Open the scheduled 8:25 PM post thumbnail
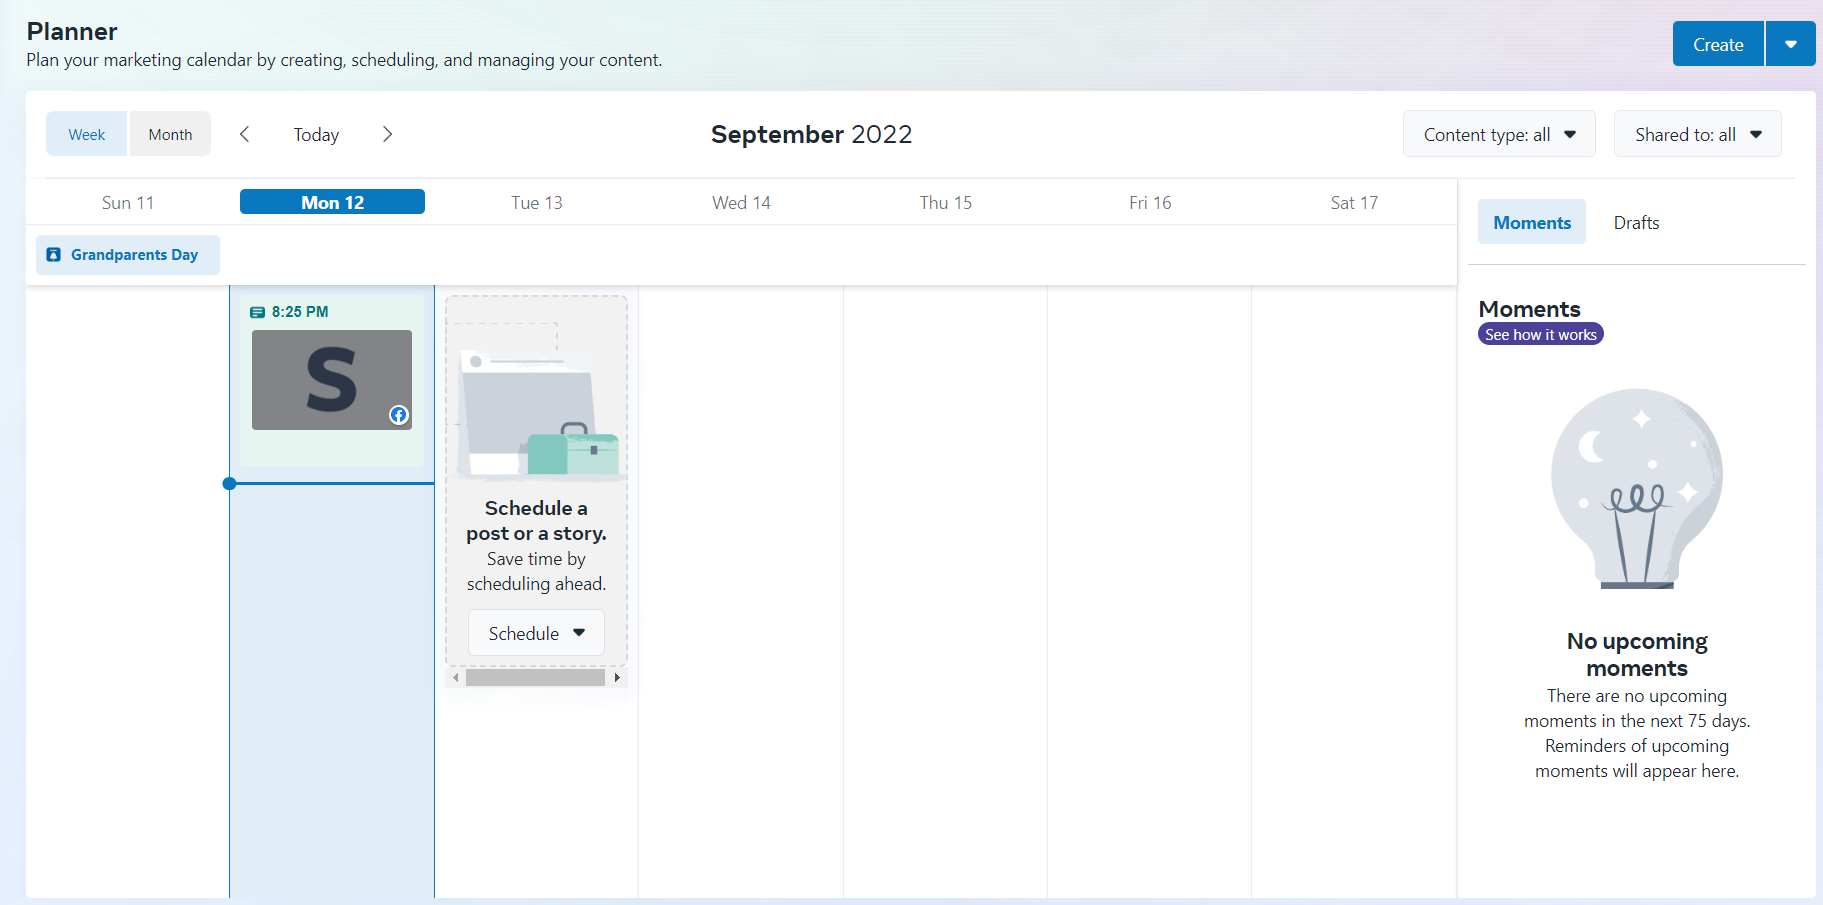This screenshot has height=905, width=1823. [x=332, y=380]
